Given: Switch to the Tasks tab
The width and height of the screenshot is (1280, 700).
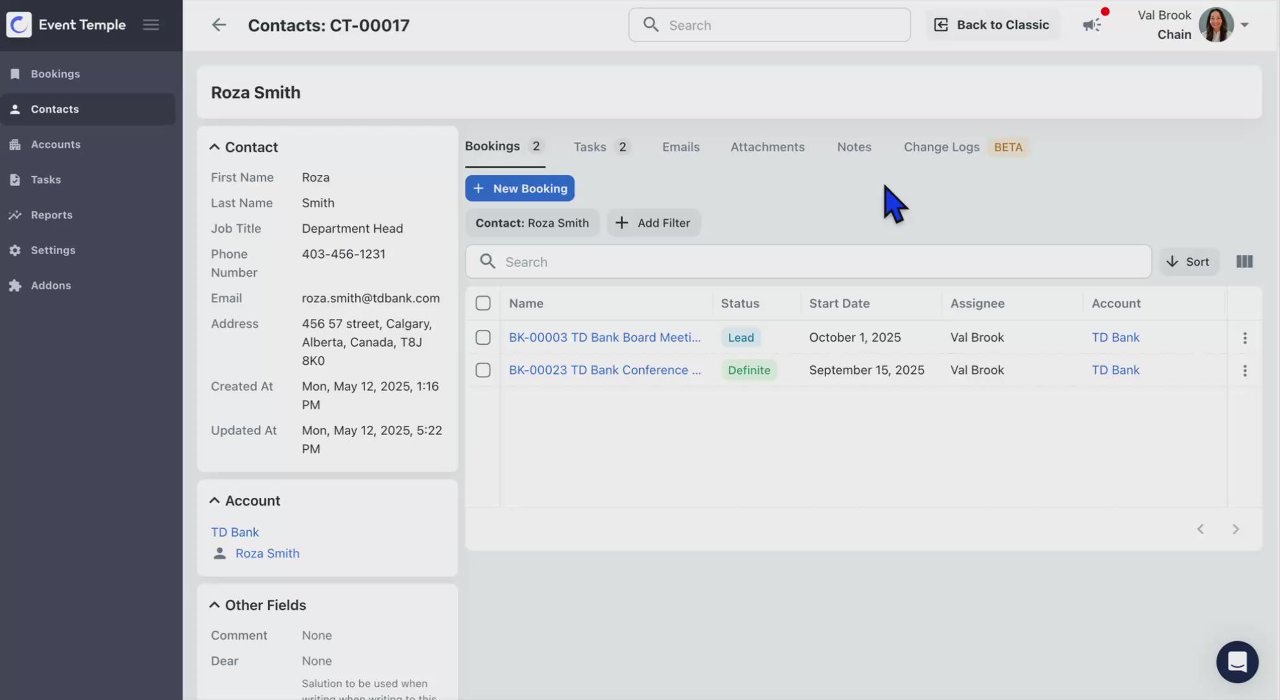Looking at the screenshot, I should click(x=602, y=147).
